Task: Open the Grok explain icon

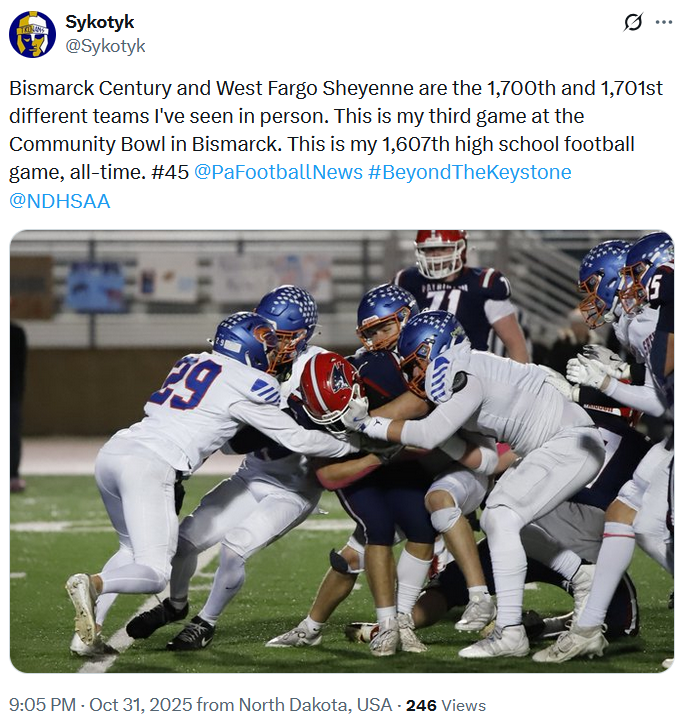Action: coord(633,22)
